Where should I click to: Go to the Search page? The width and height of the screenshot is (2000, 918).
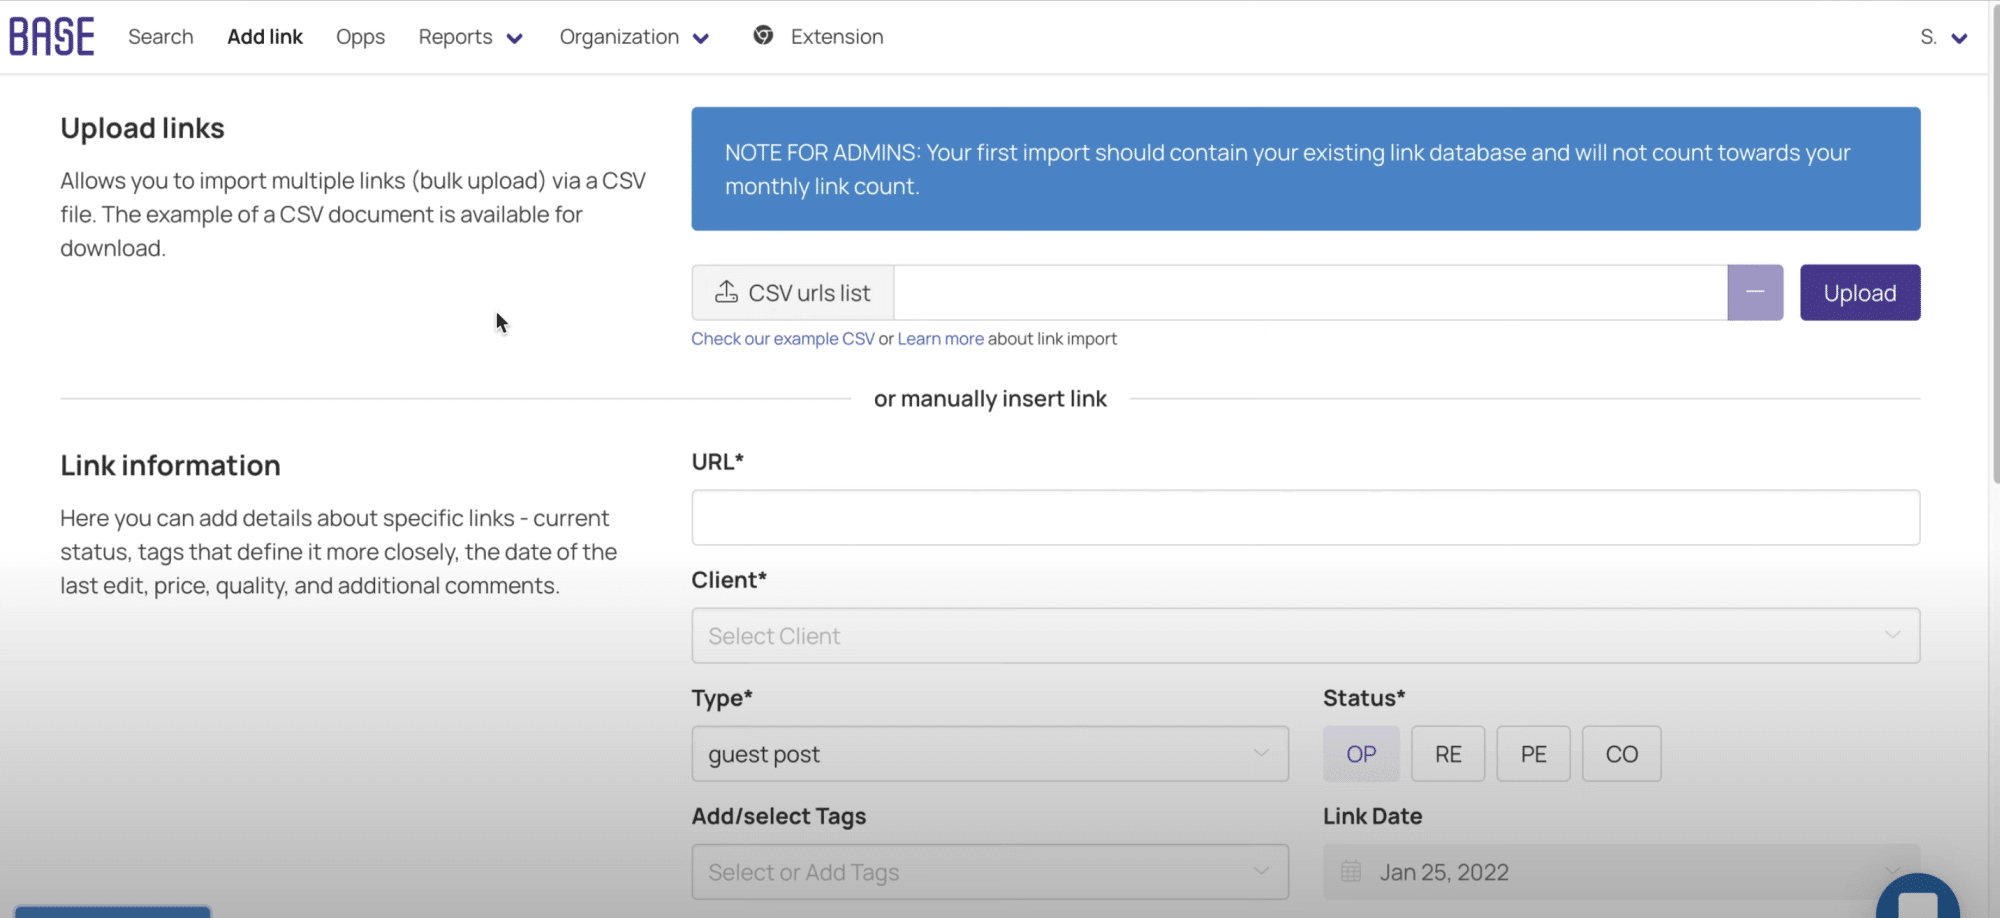pyautogui.click(x=160, y=37)
